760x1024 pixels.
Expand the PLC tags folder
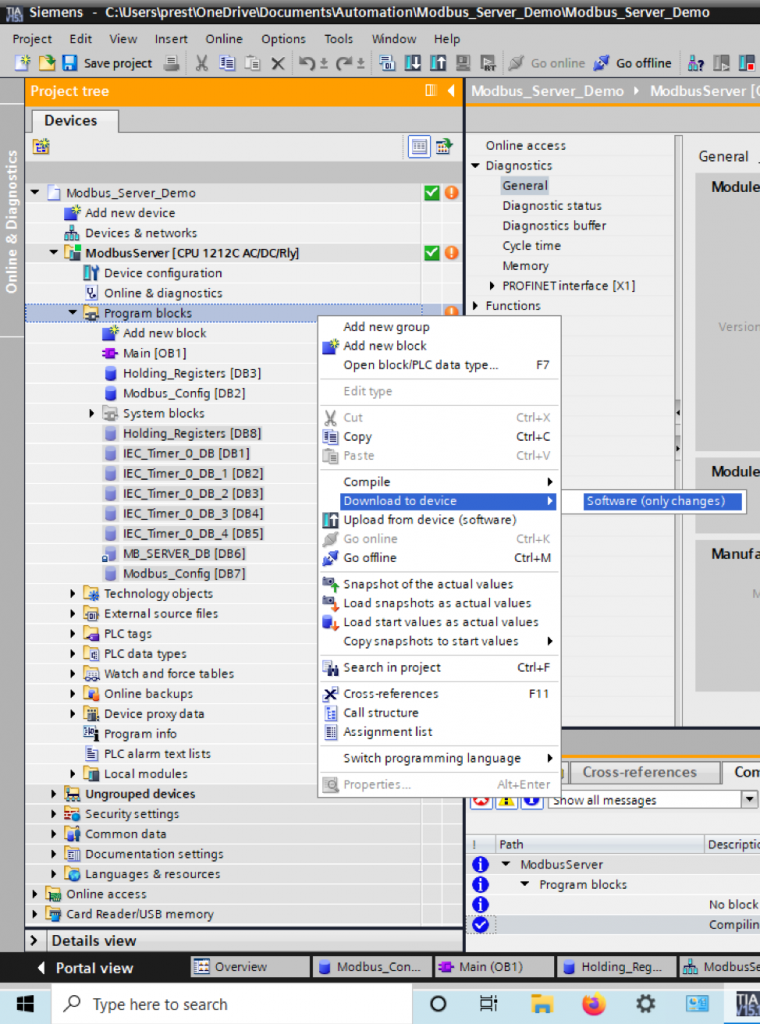[73, 633]
